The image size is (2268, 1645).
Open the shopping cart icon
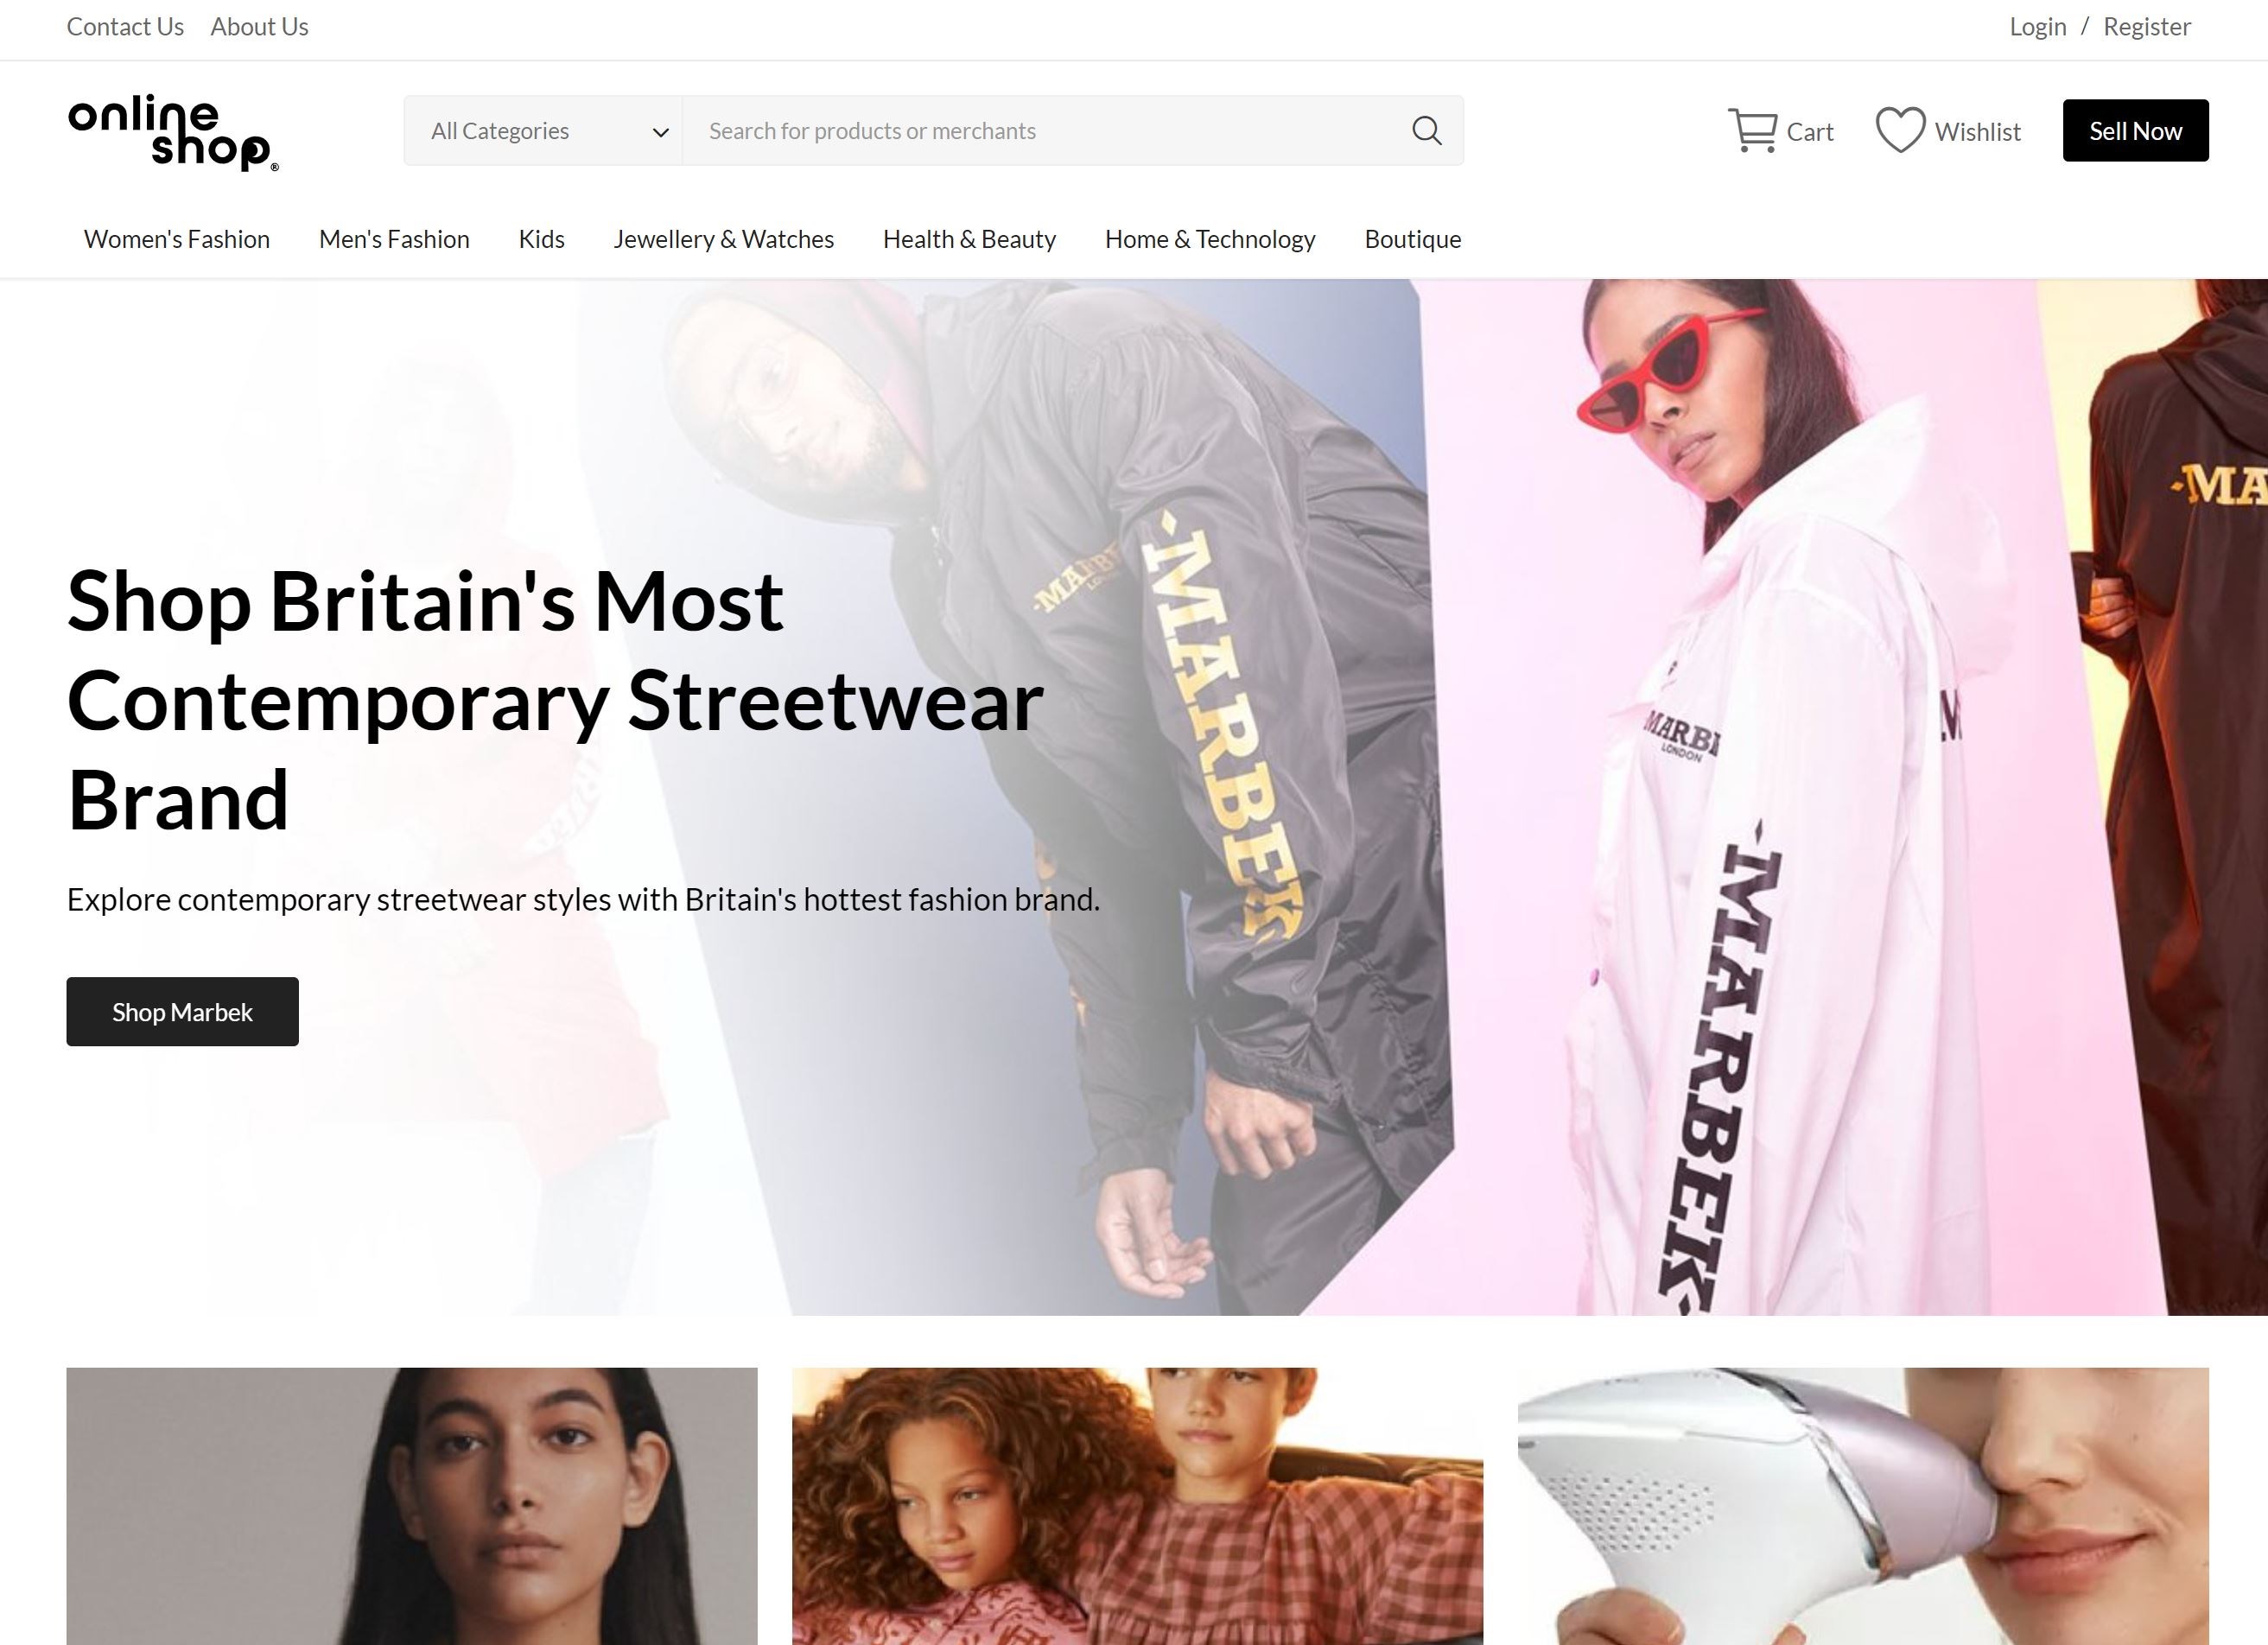point(1752,131)
